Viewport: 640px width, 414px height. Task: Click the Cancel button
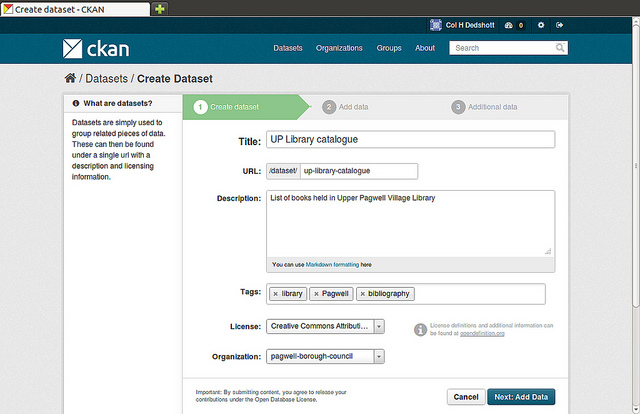click(466, 397)
